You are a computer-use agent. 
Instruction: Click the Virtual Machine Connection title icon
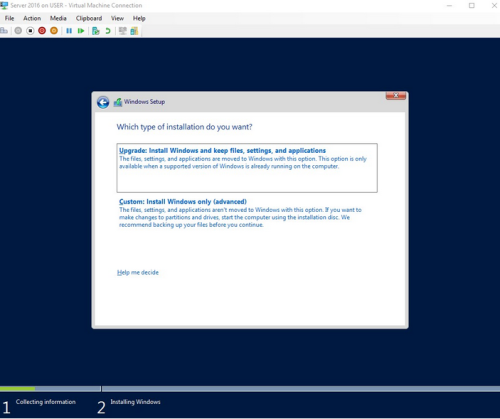point(4,5)
